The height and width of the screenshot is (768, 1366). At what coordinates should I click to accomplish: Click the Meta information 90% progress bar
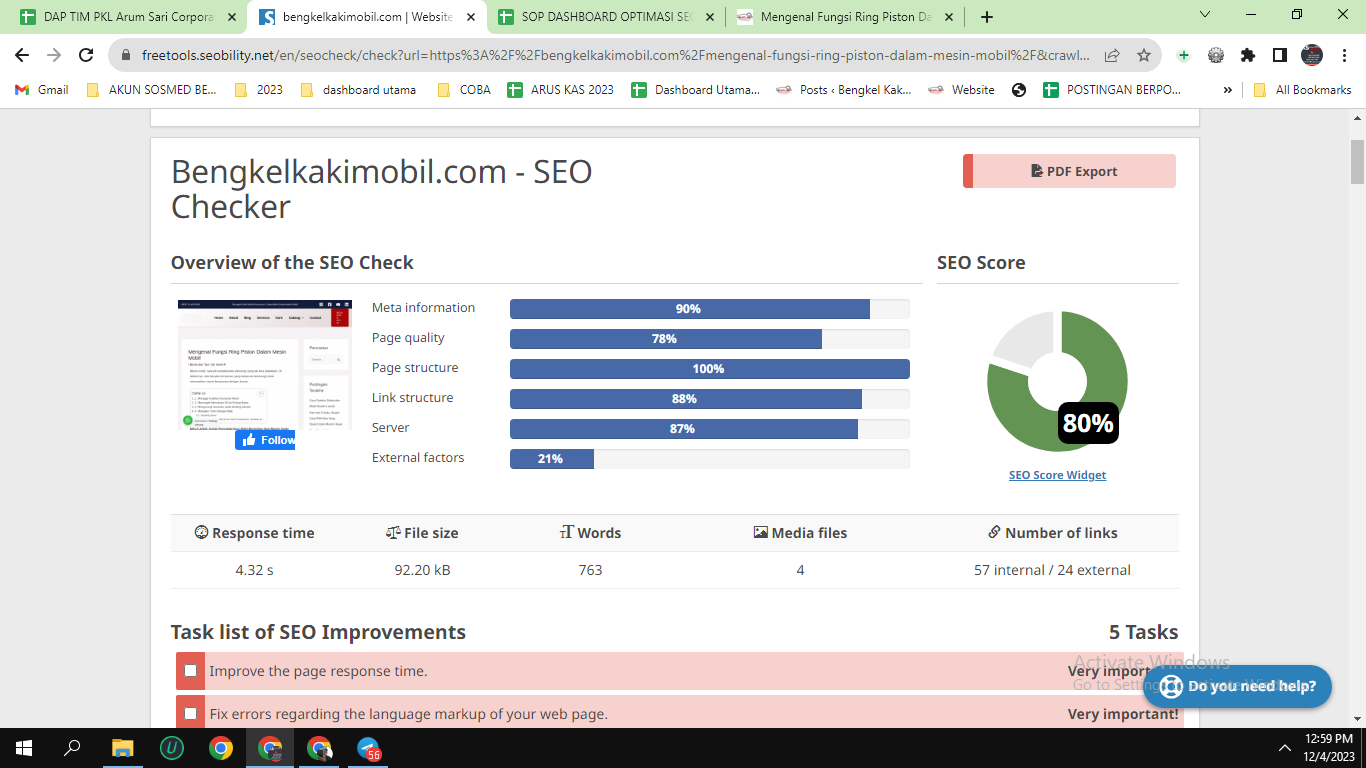coord(710,309)
